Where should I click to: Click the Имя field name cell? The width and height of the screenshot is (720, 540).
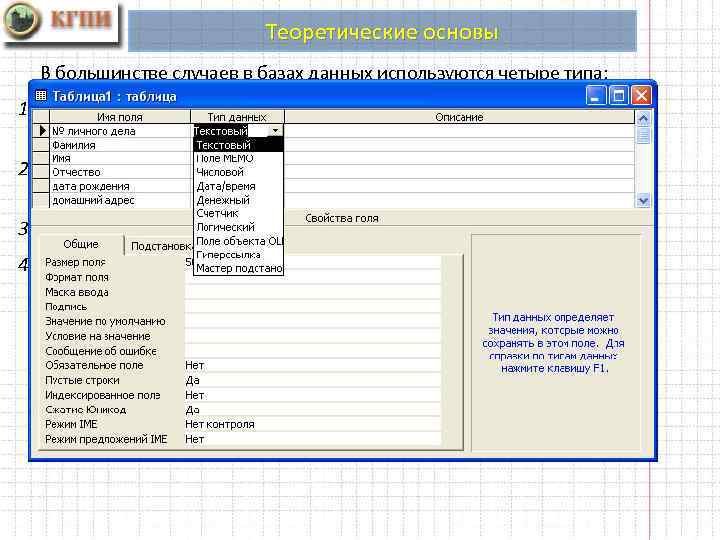click(x=120, y=158)
